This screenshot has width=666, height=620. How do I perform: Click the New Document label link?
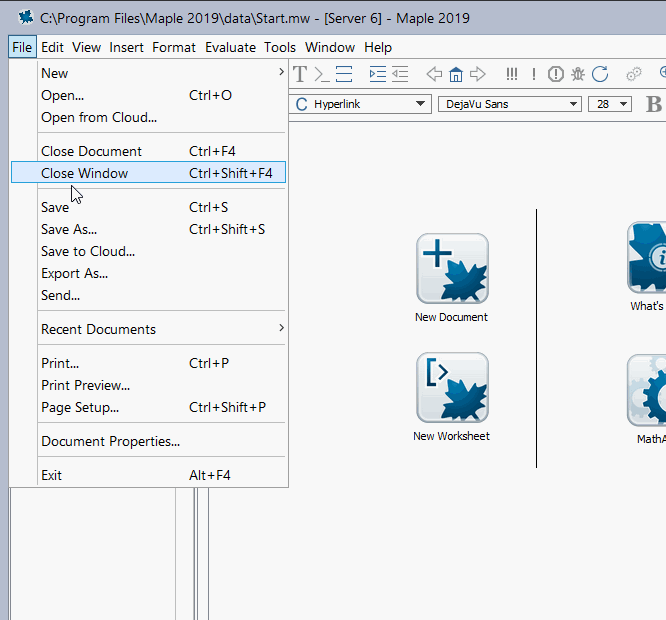[452, 317]
